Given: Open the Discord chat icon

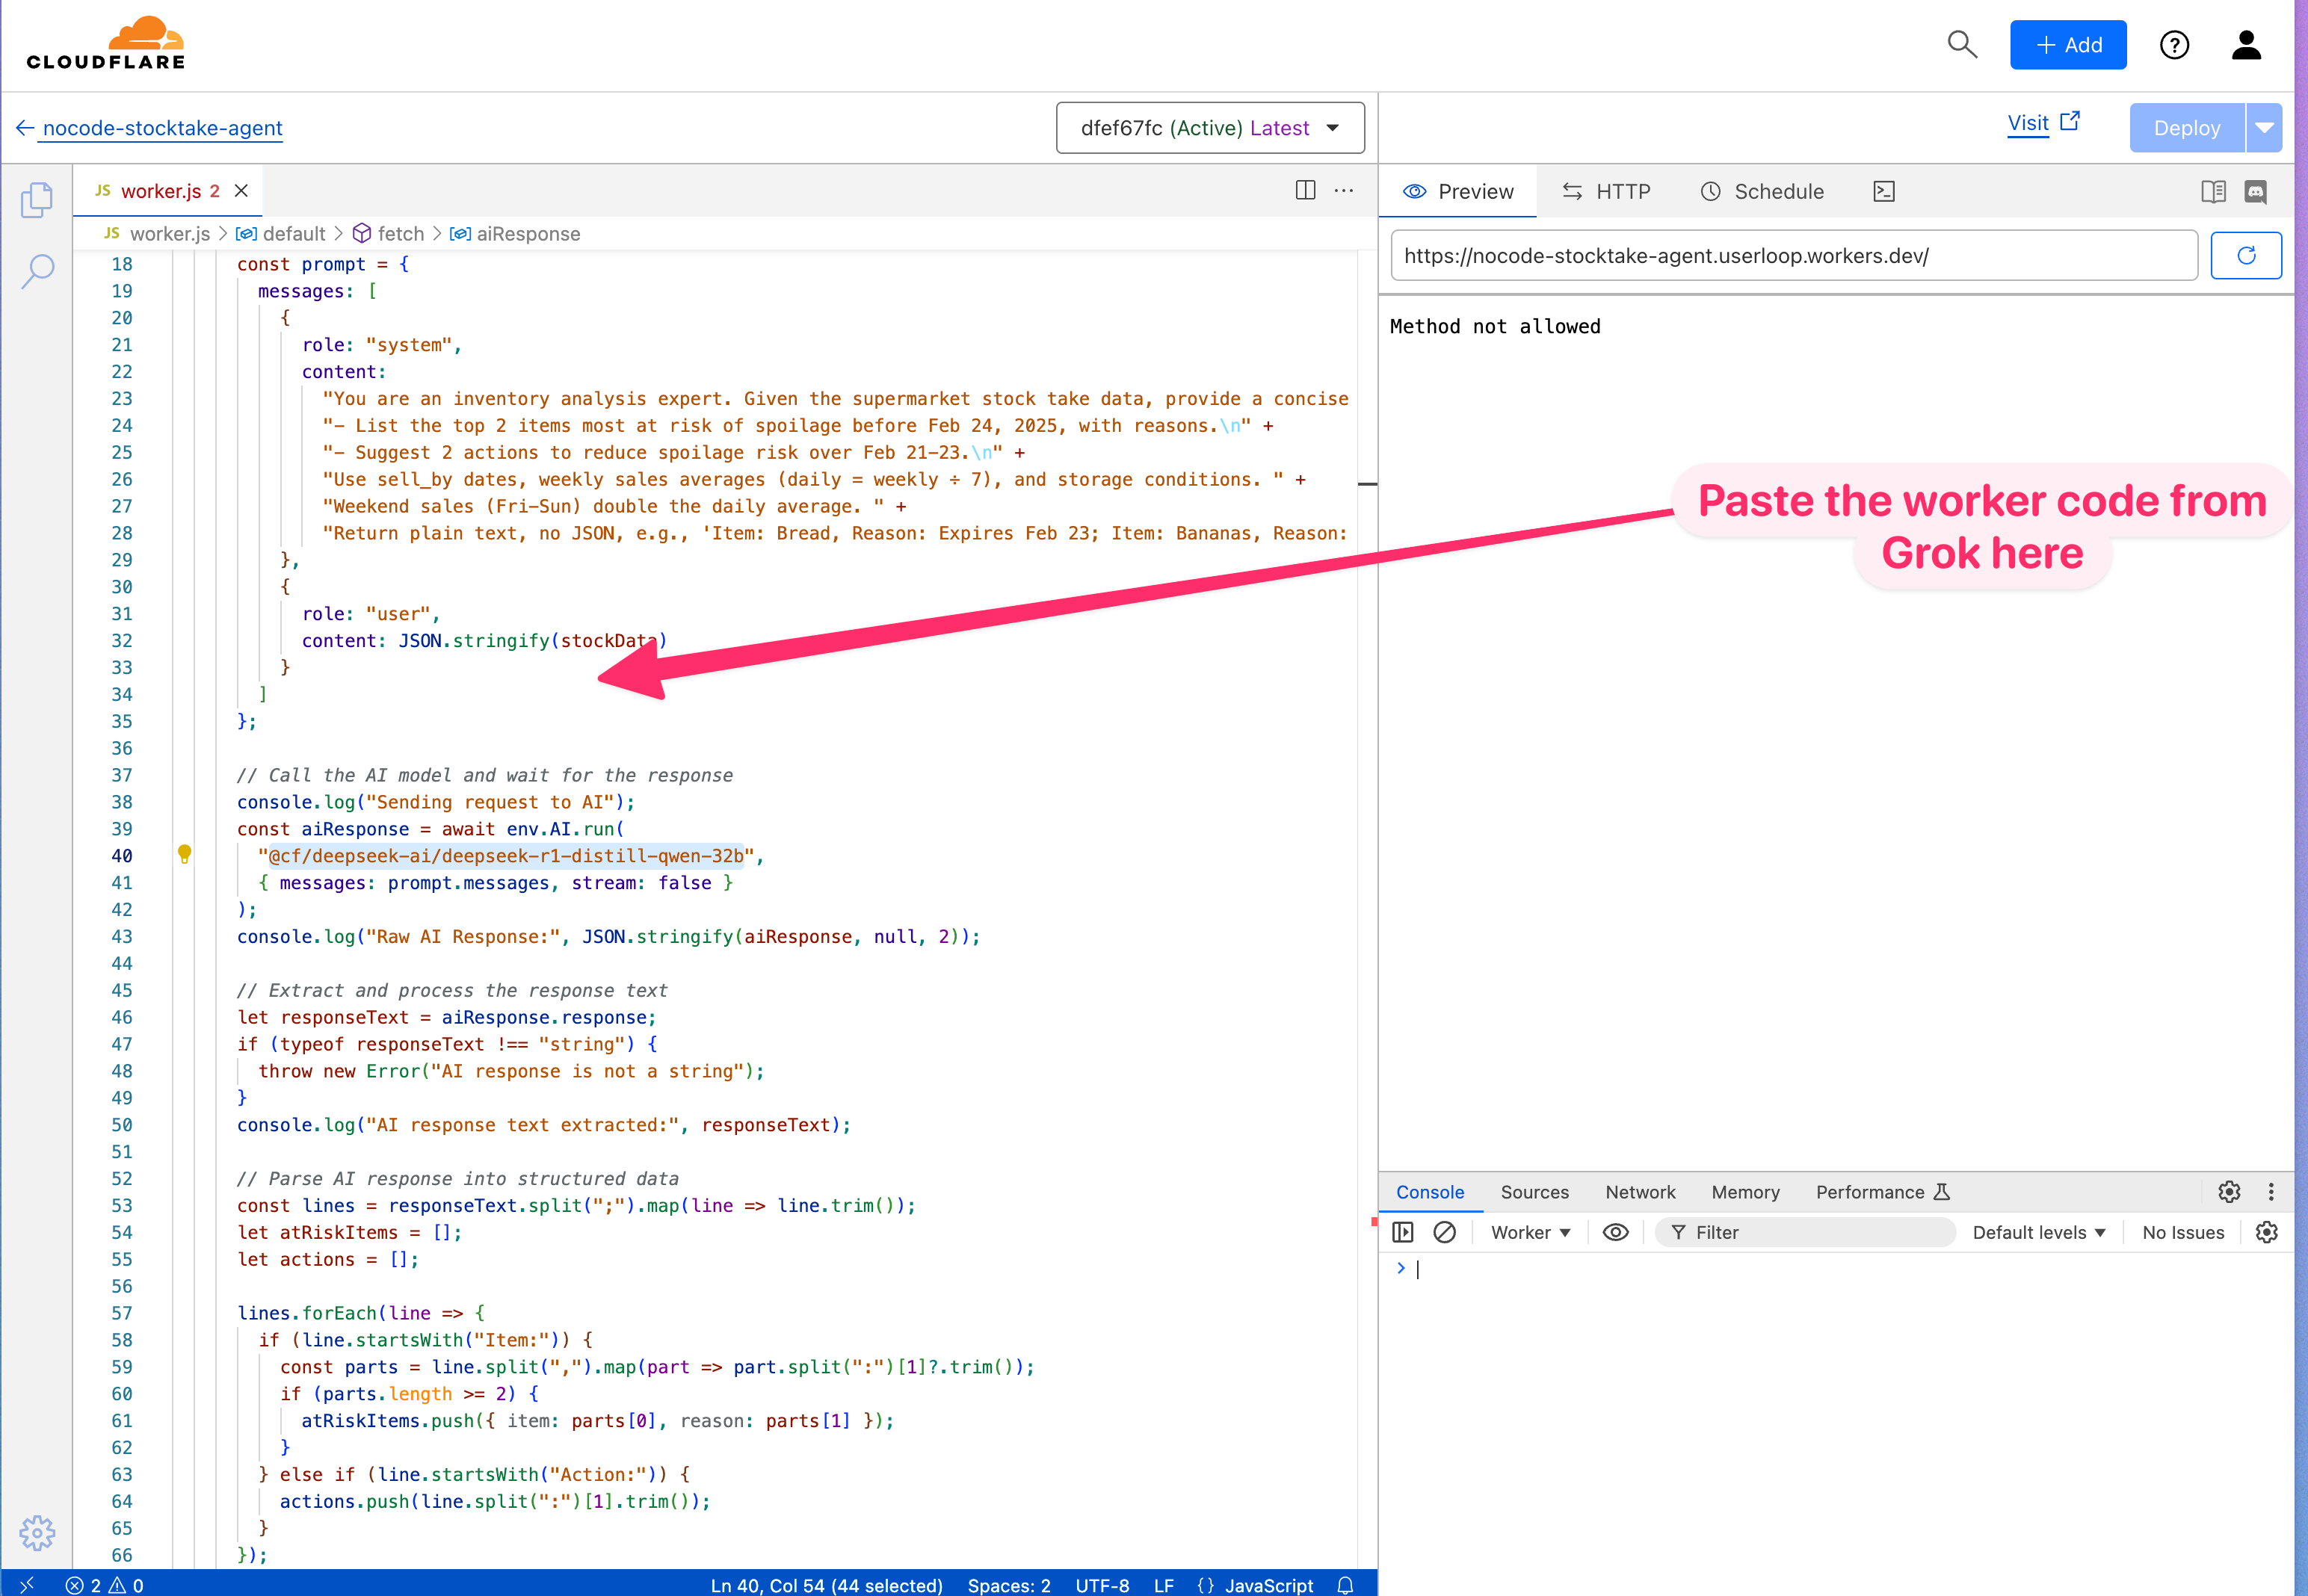Looking at the screenshot, I should click(2256, 191).
